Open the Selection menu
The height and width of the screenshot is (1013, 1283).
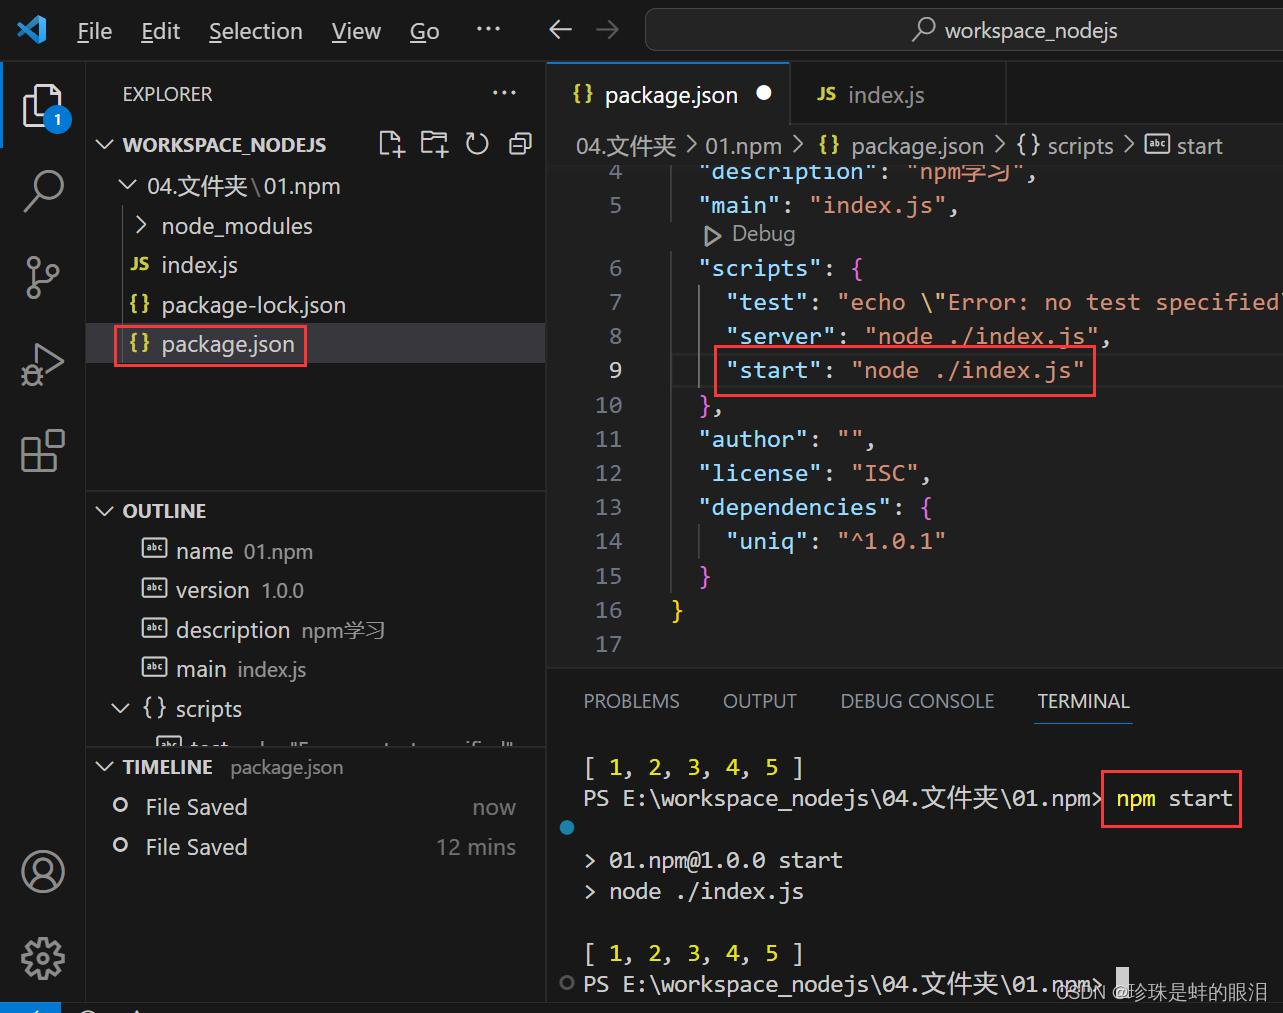[255, 31]
